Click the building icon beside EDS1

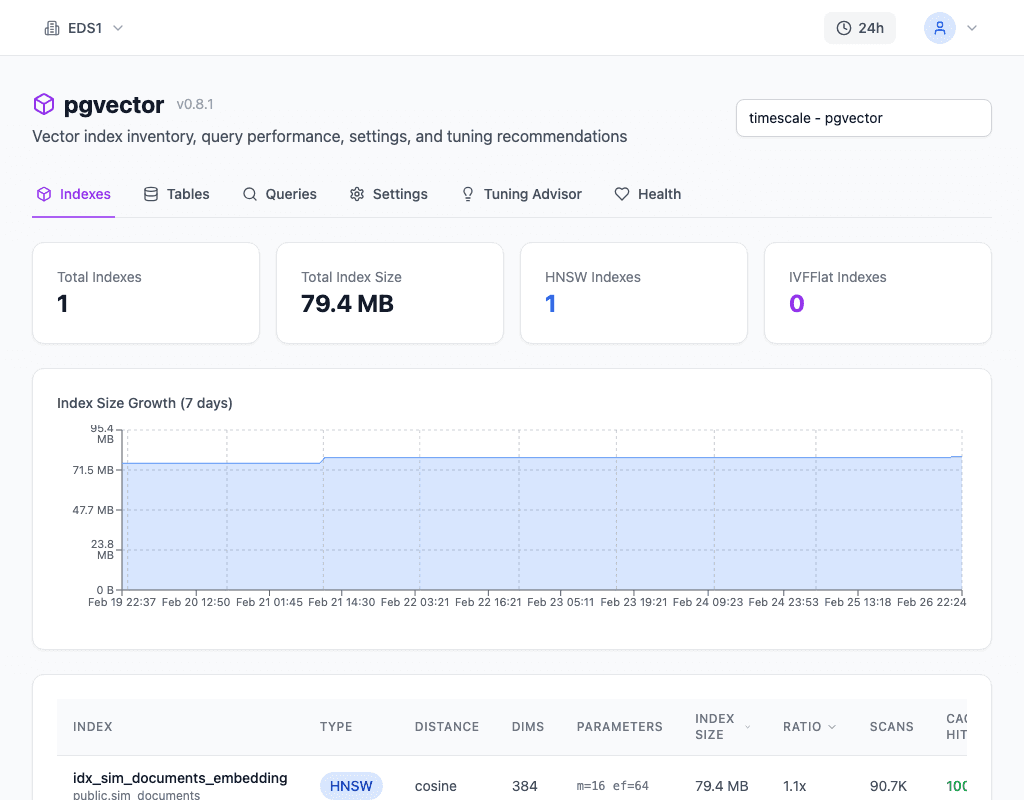click(x=52, y=28)
